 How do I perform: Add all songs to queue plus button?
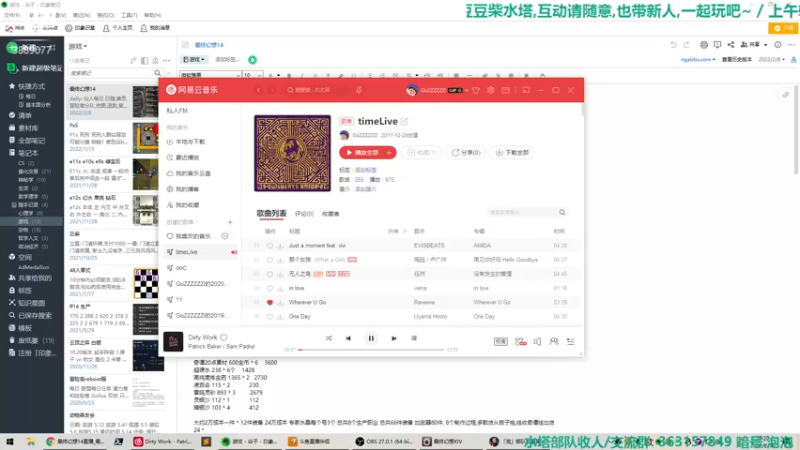389,153
